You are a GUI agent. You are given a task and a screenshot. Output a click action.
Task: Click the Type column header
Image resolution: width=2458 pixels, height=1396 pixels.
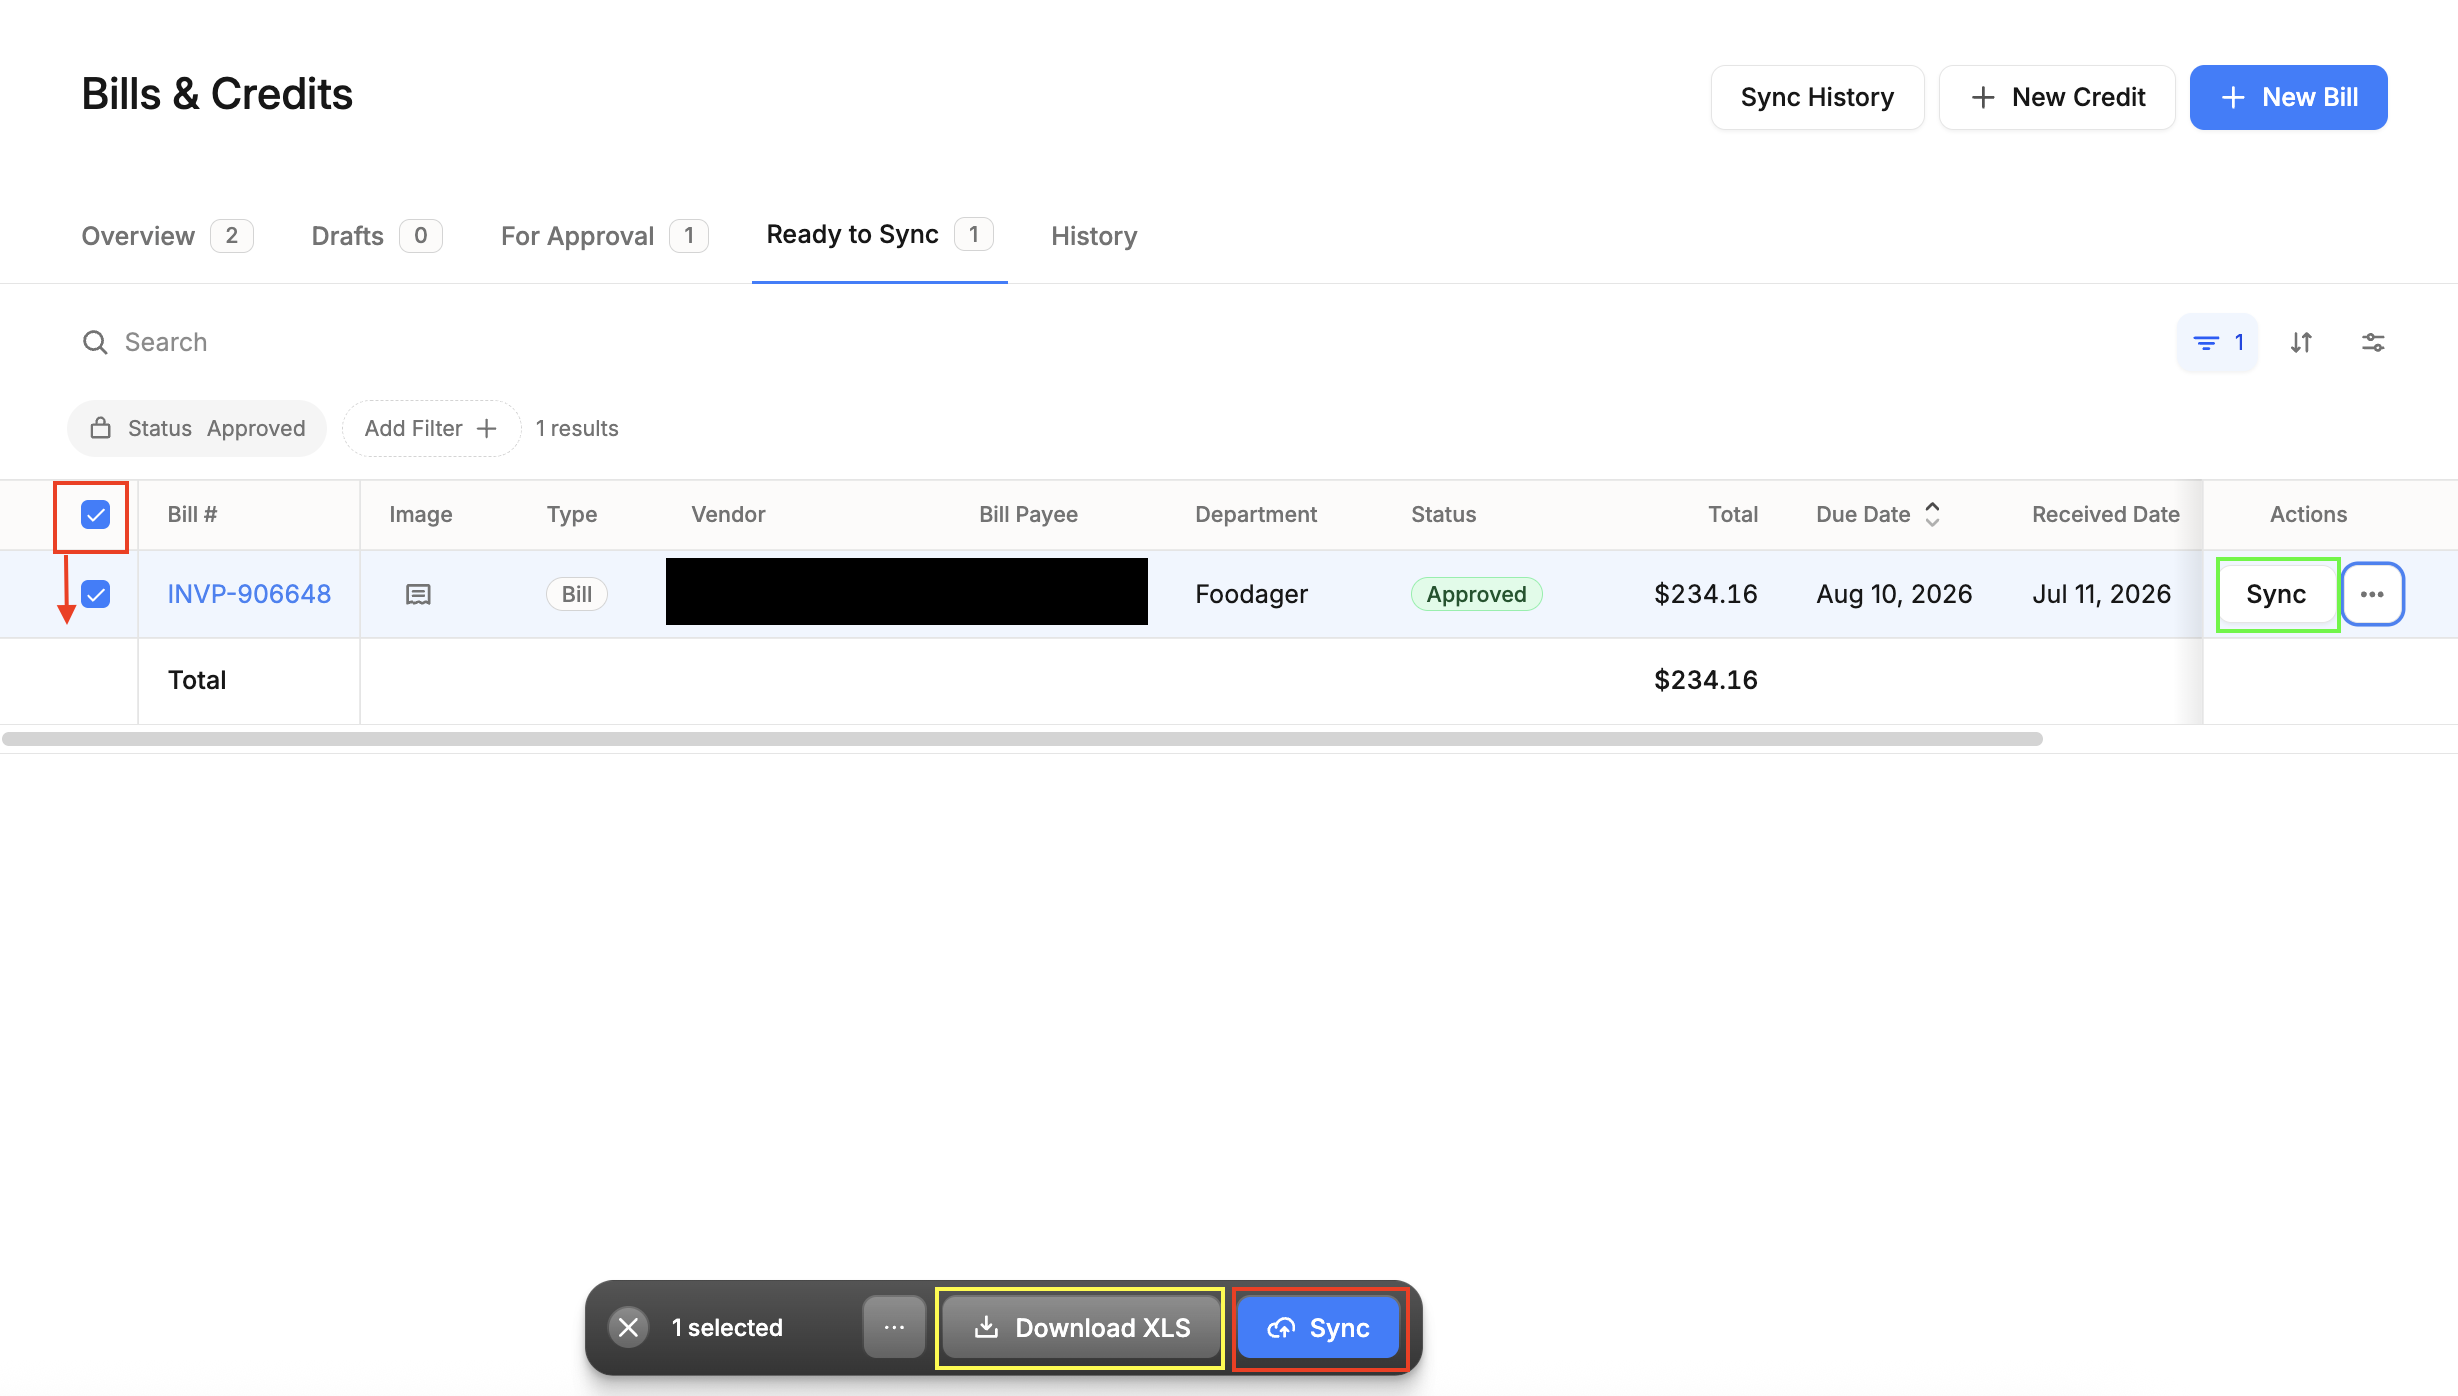point(572,514)
